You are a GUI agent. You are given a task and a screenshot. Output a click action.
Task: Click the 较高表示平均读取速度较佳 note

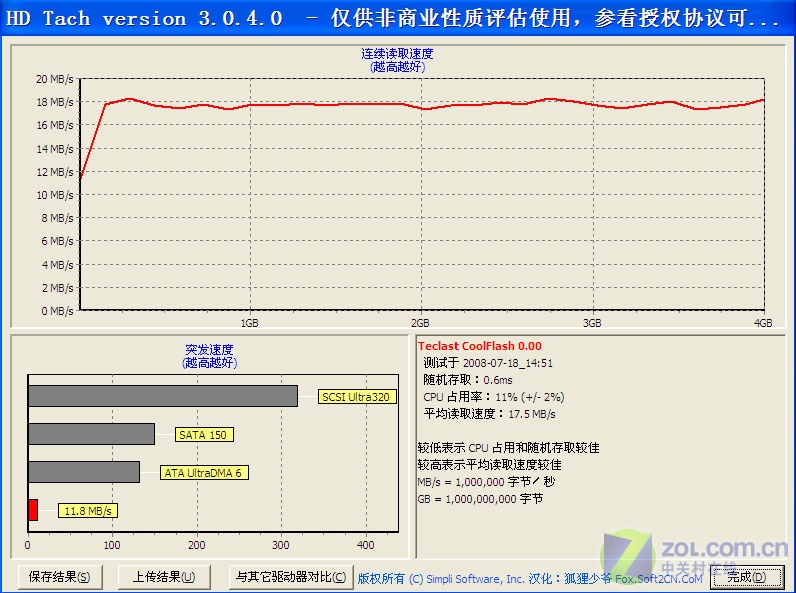(489, 465)
